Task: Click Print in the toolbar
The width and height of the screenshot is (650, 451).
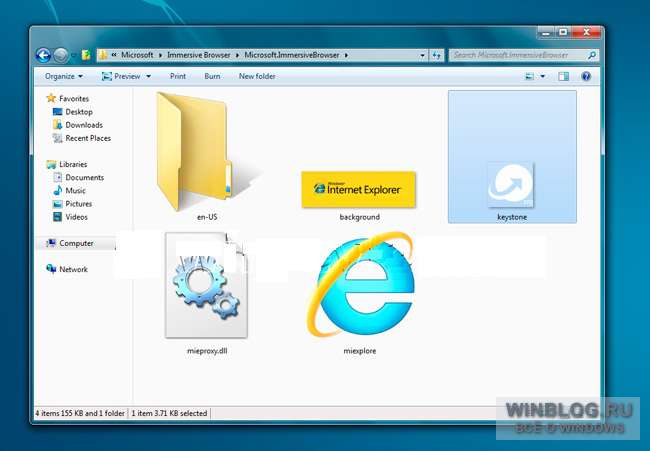Action: [x=178, y=76]
